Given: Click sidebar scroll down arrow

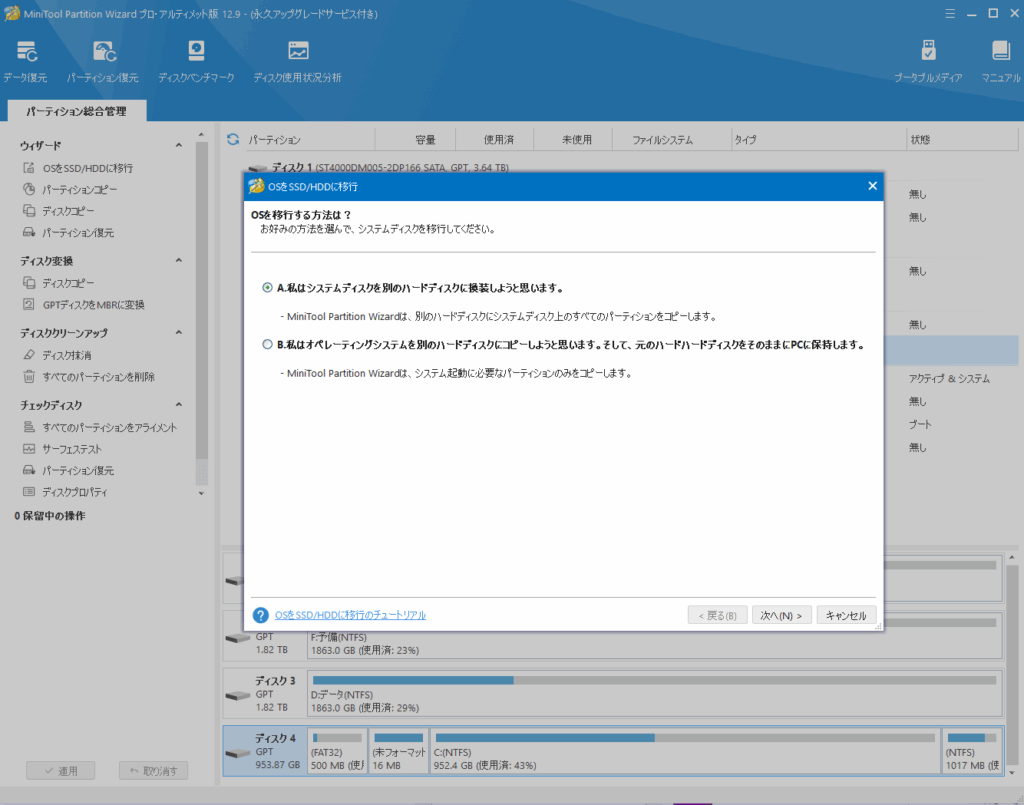Looking at the screenshot, I should (x=201, y=493).
